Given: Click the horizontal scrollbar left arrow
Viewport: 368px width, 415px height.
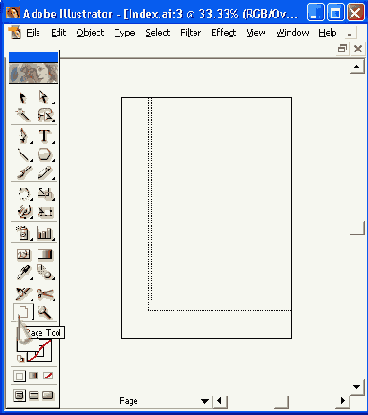Looking at the screenshot, I should [220, 401].
